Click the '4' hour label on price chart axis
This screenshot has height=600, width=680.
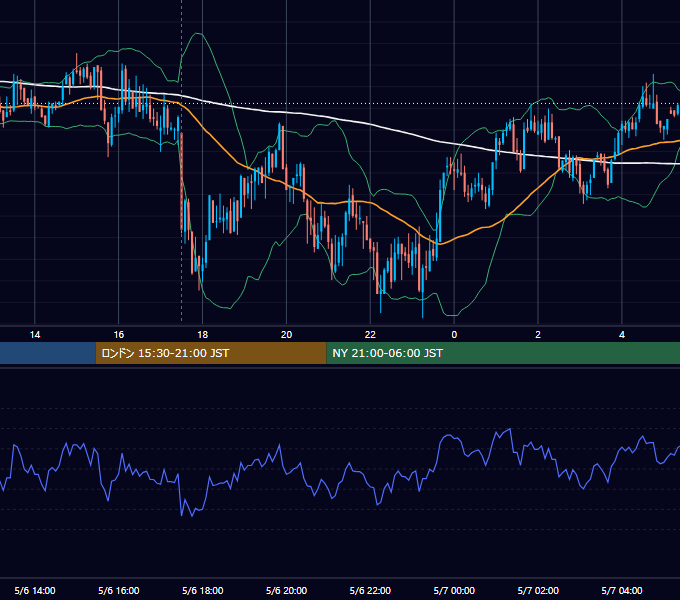coord(622,335)
